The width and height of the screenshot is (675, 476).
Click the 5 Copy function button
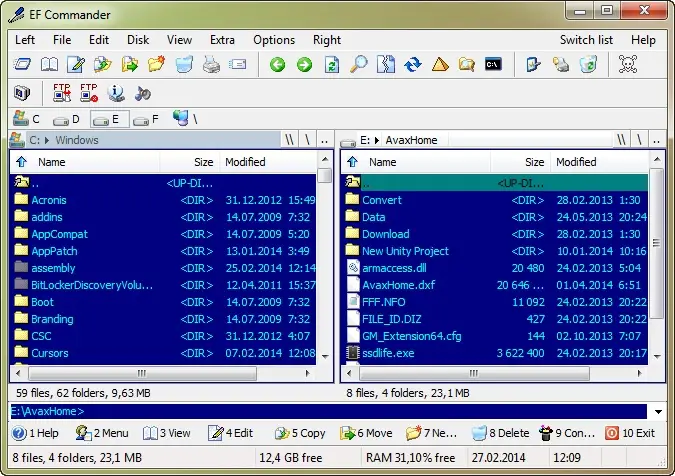(300, 433)
